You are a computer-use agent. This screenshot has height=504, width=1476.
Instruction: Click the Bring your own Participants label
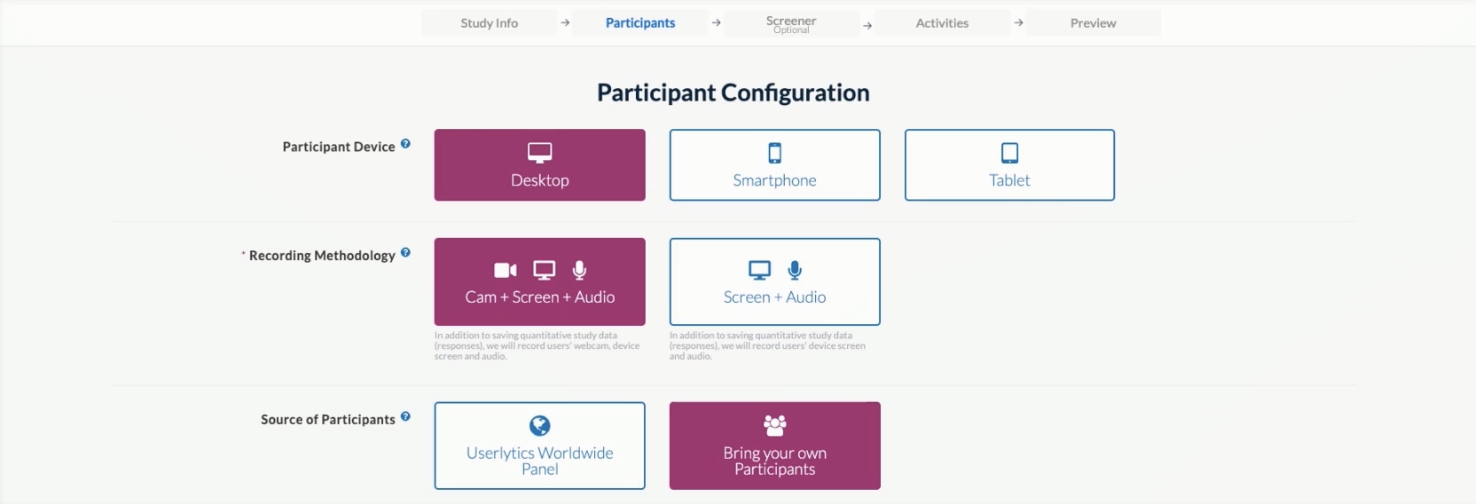tap(775, 461)
